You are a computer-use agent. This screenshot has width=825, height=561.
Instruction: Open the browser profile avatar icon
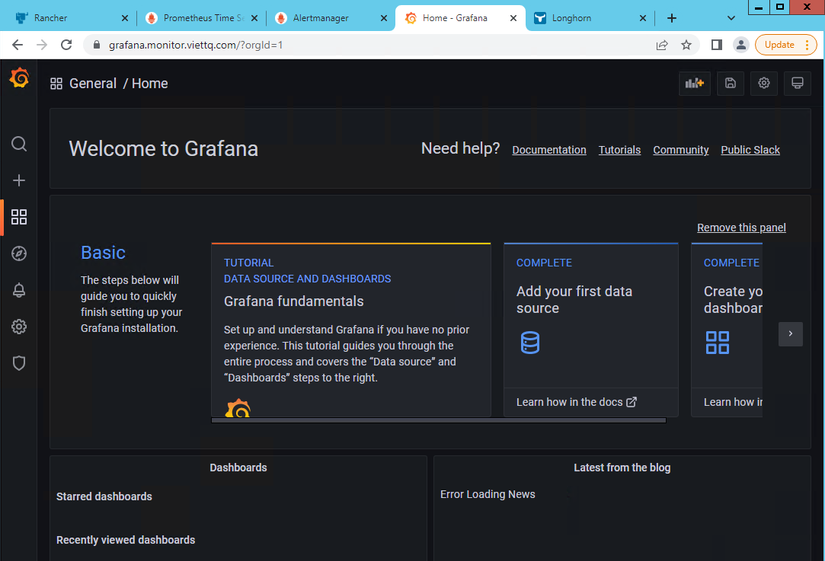click(x=741, y=45)
